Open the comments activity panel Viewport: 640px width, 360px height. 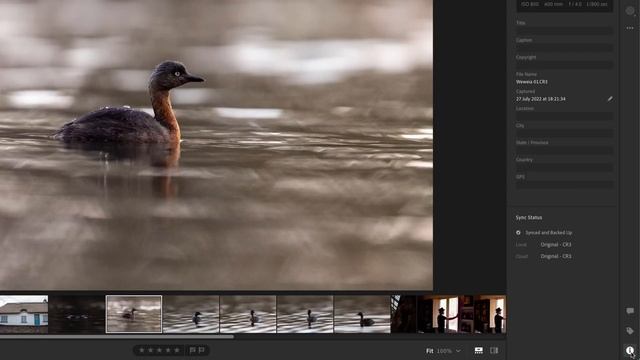630,311
